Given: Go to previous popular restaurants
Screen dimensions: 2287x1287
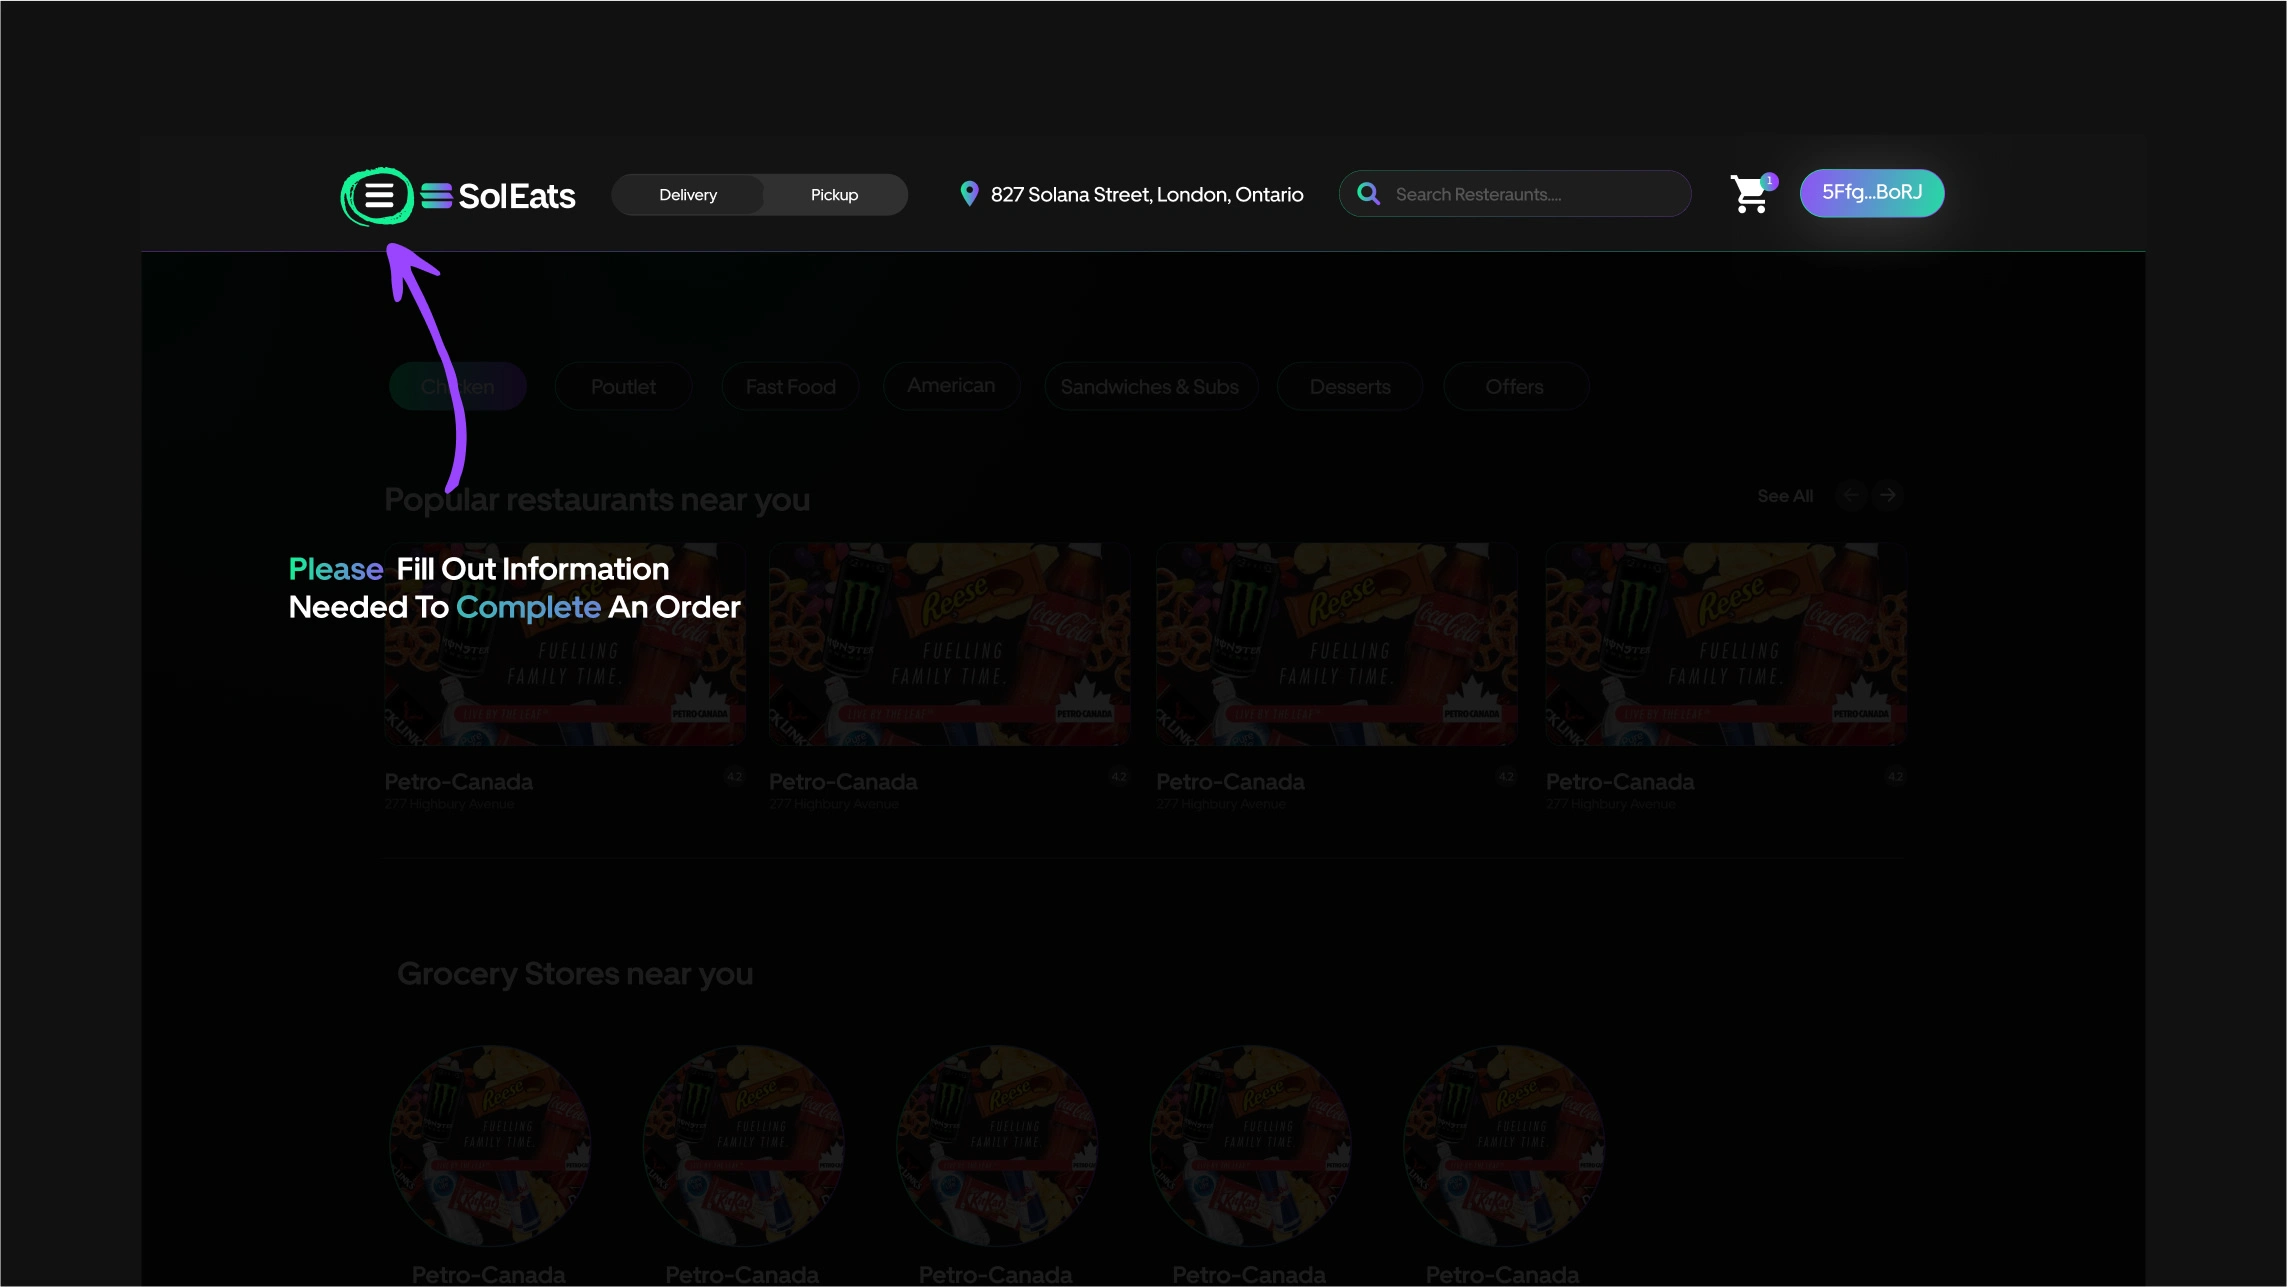Looking at the screenshot, I should 1851,495.
